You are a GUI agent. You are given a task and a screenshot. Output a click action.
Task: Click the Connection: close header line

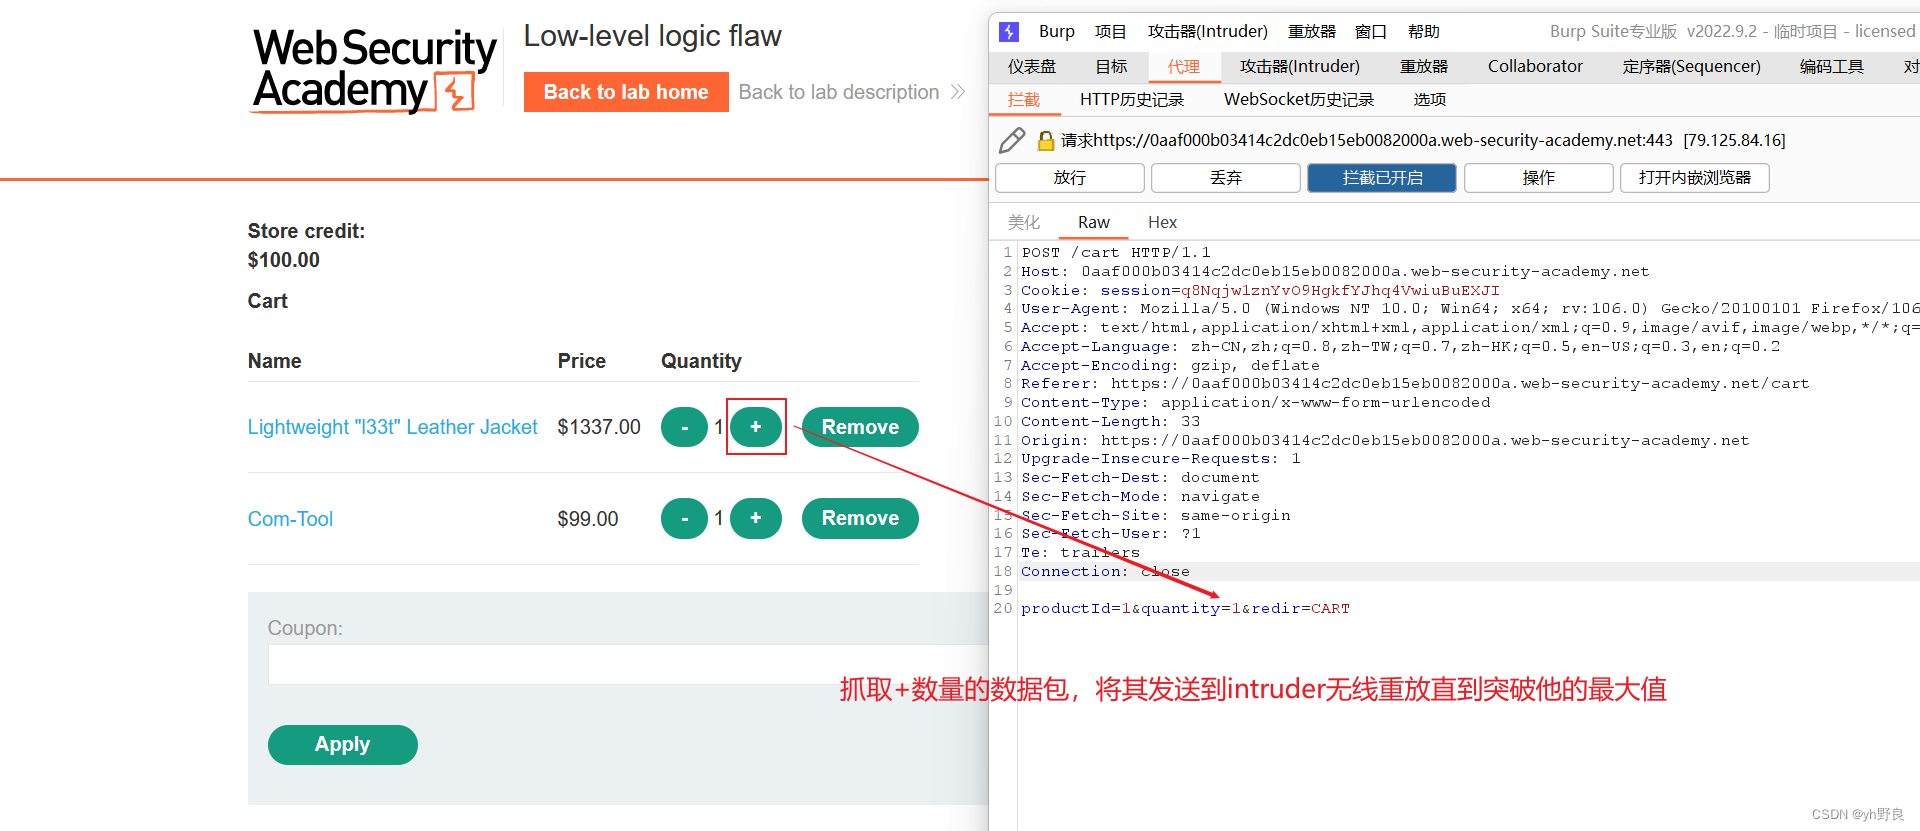pos(1105,571)
